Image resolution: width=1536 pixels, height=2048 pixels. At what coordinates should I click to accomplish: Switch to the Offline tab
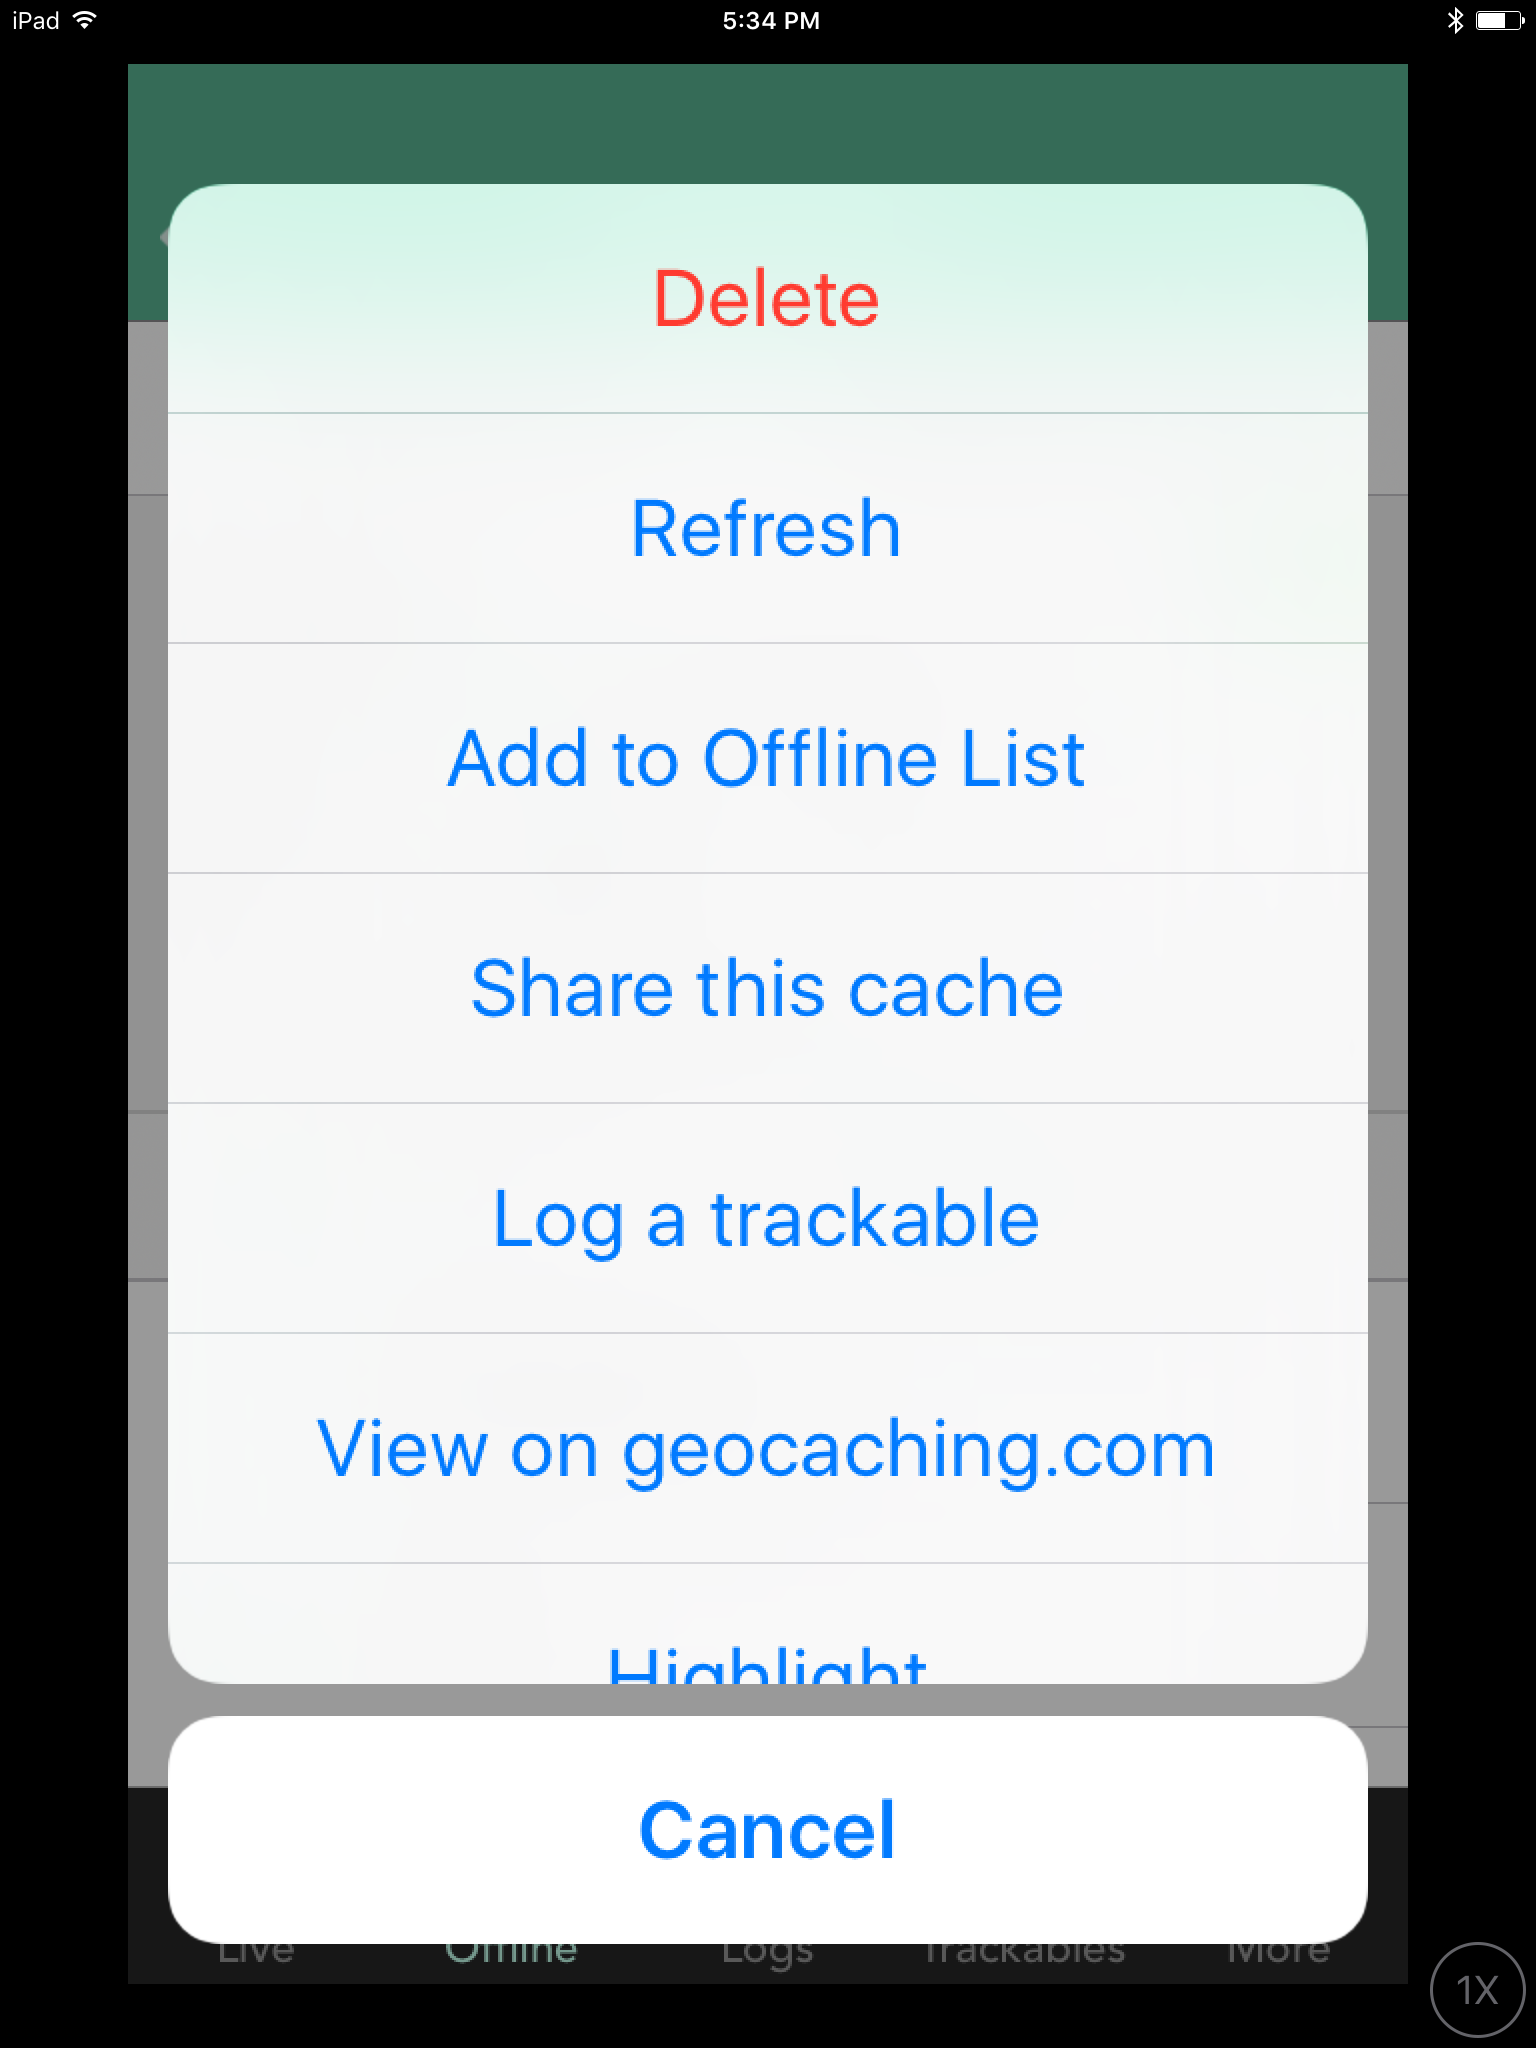pos(511,1950)
